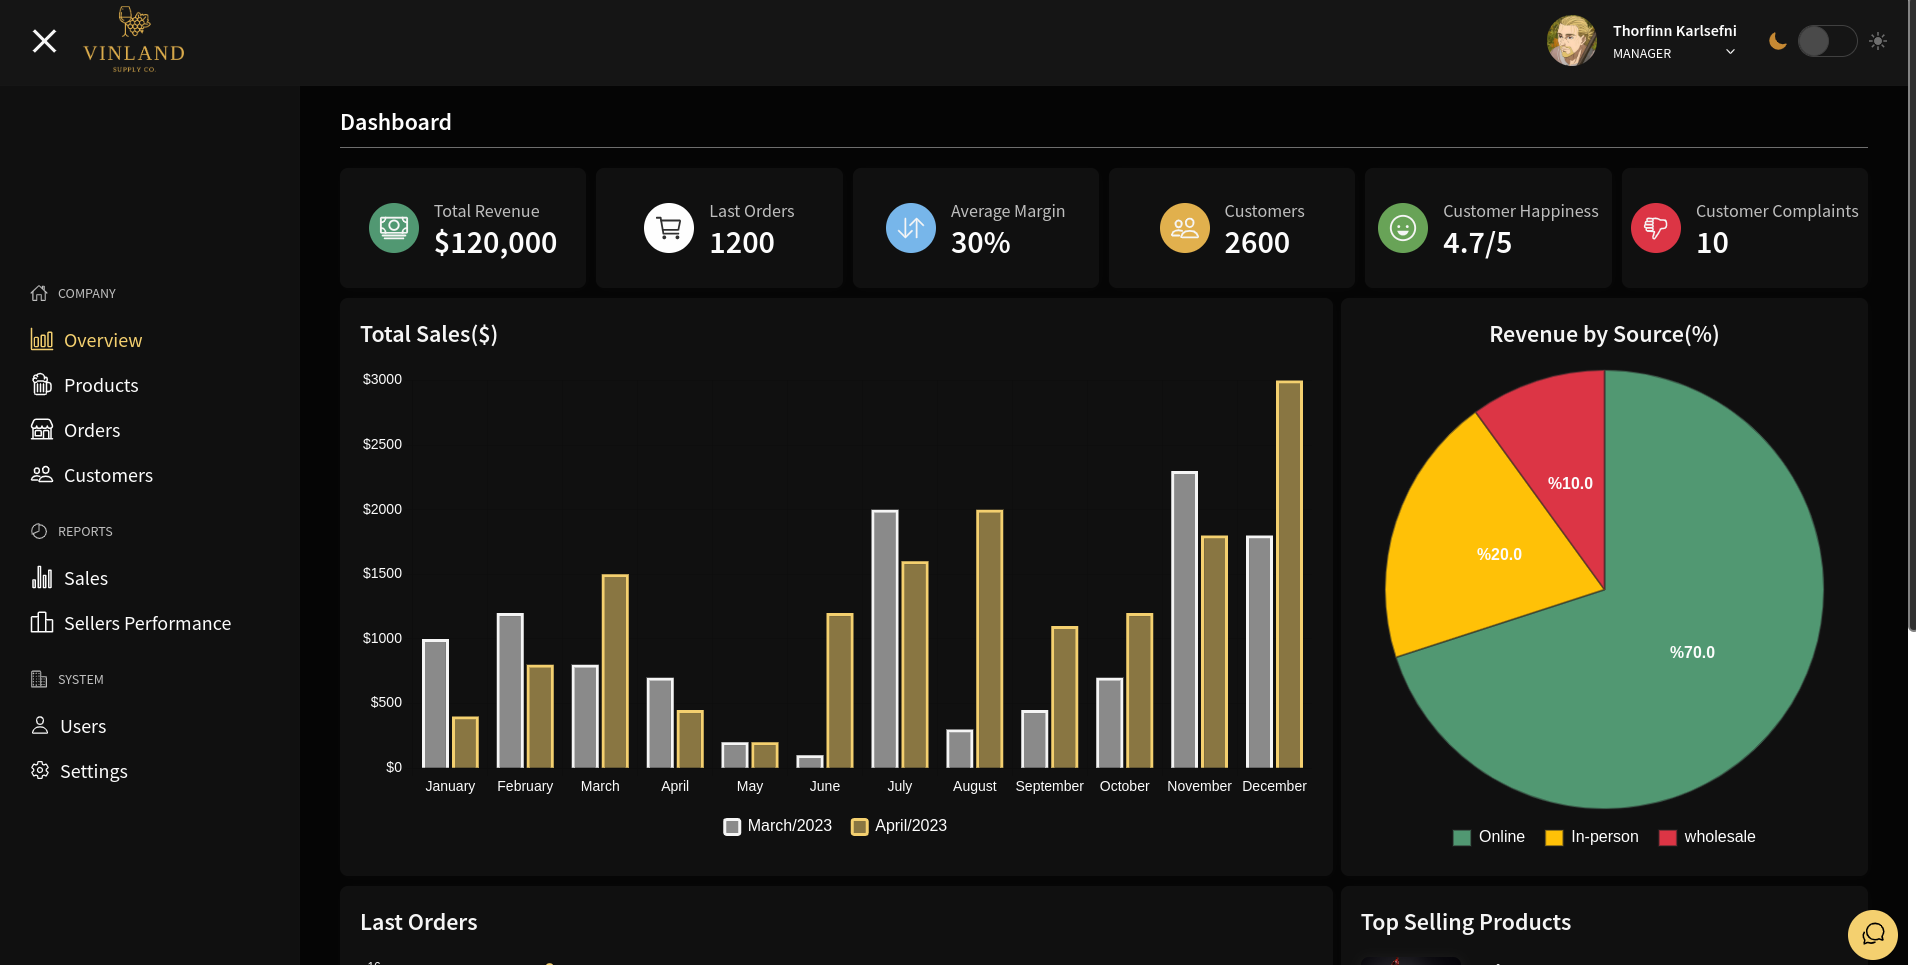
Task: Click Thorfinn Karlsefni's profile avatar
Action: (1571, 41)
